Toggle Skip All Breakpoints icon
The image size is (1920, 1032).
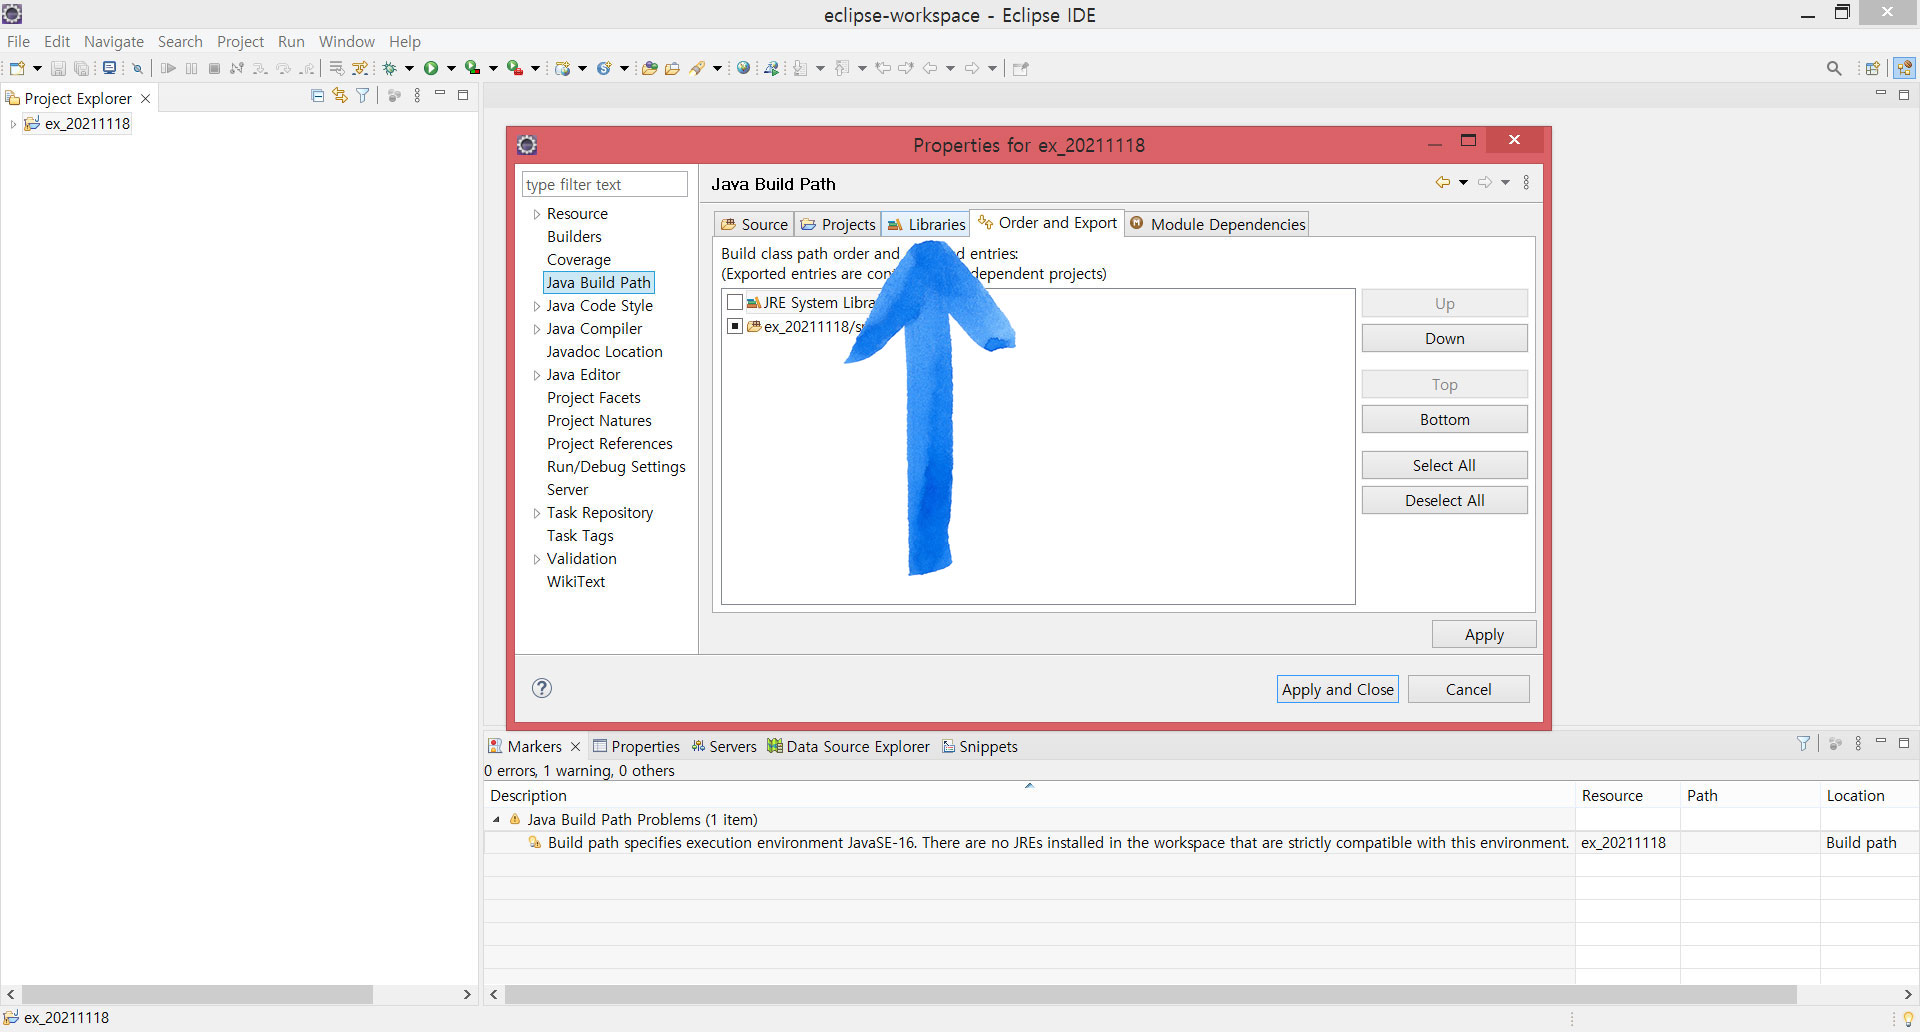point(138,68)
